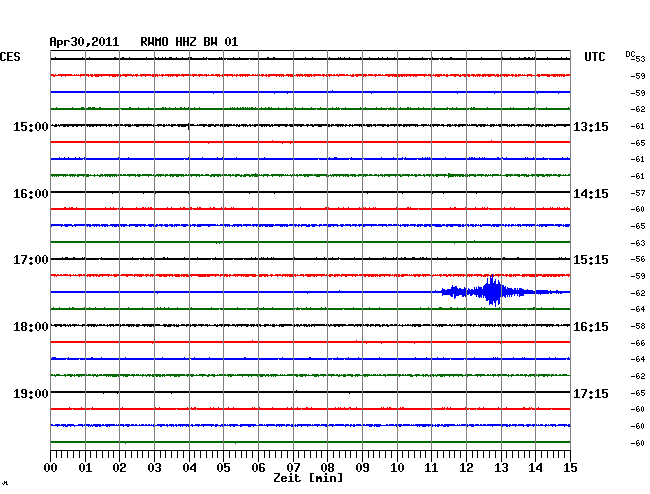Screen dimensions: 650x494
Task: Click minute 12 on the time axis
Action: [x=466, y=467]
